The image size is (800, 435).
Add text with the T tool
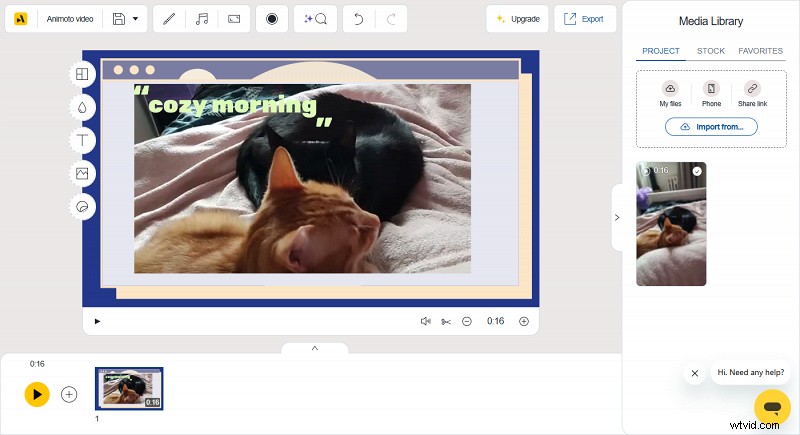point(82,140)
